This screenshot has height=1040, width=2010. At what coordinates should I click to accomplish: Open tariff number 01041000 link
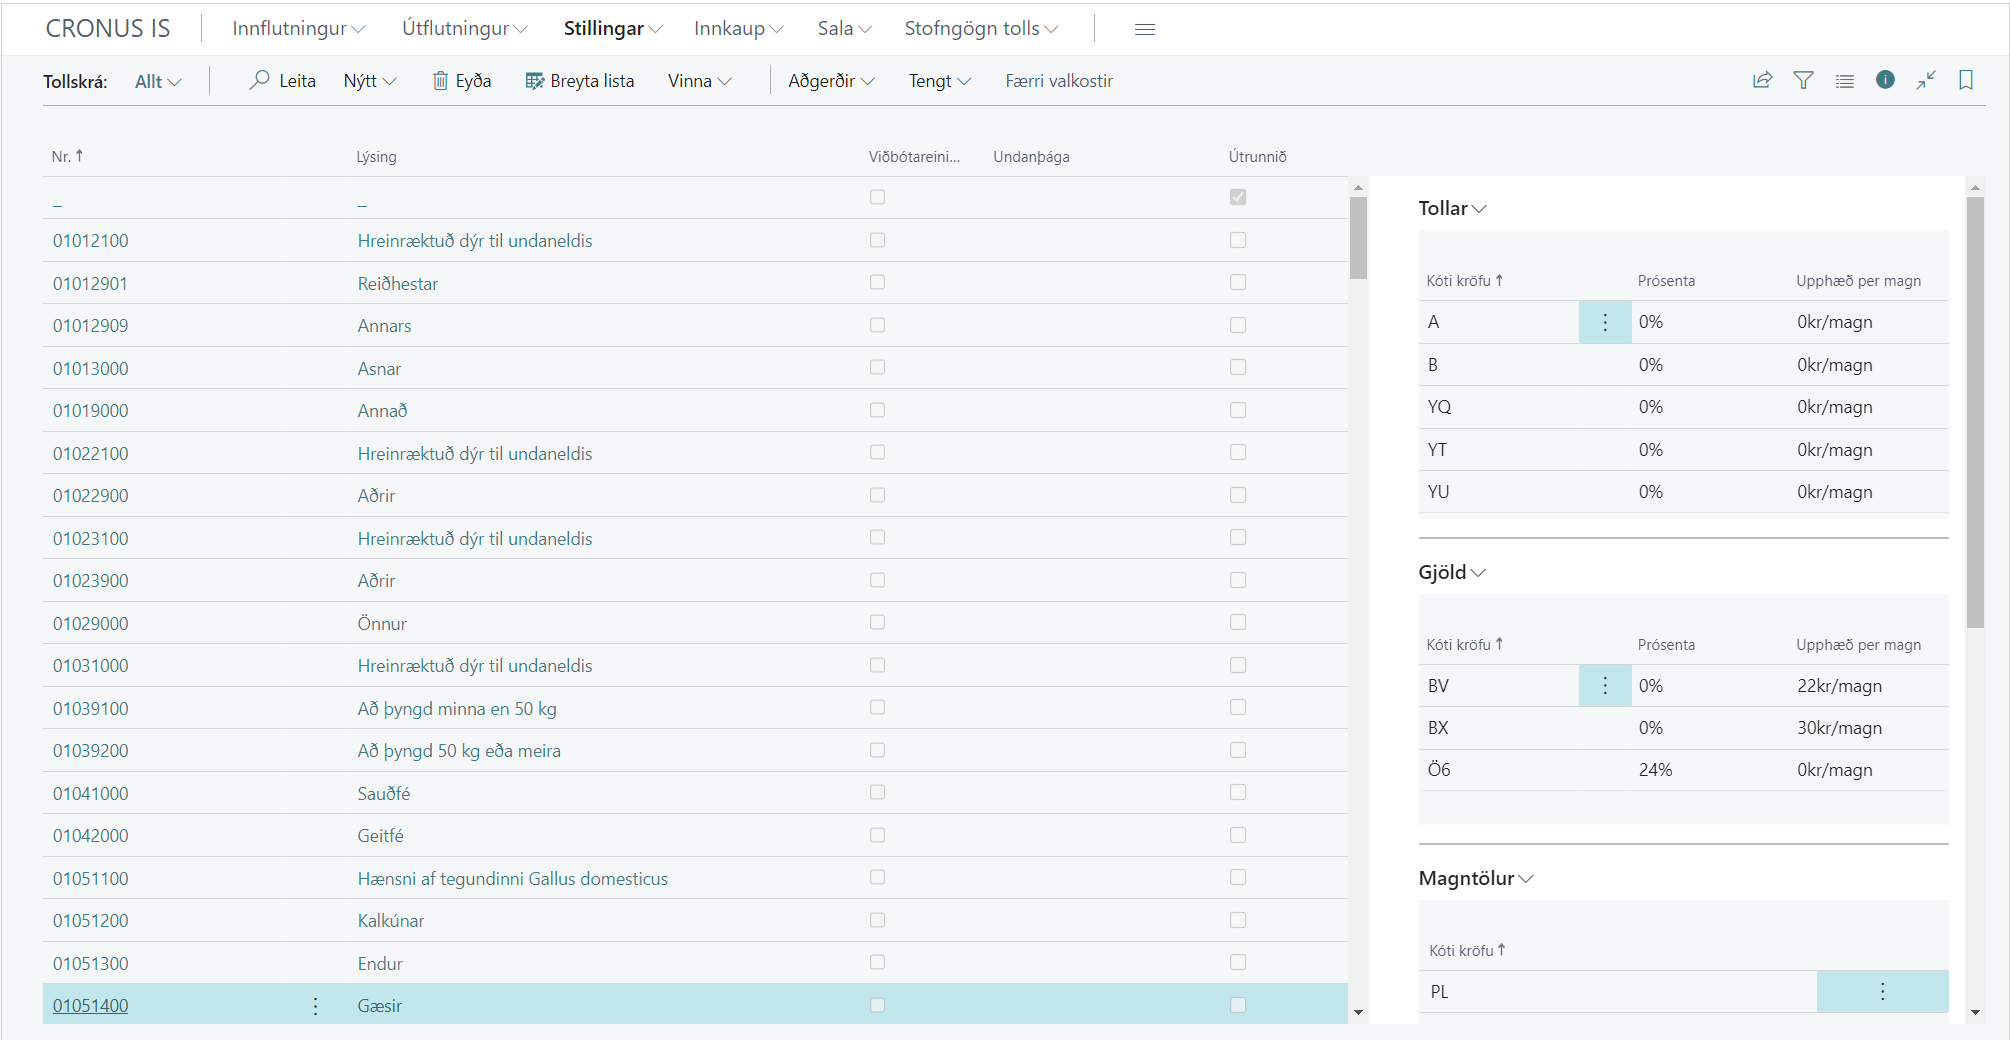click(91, 793)
